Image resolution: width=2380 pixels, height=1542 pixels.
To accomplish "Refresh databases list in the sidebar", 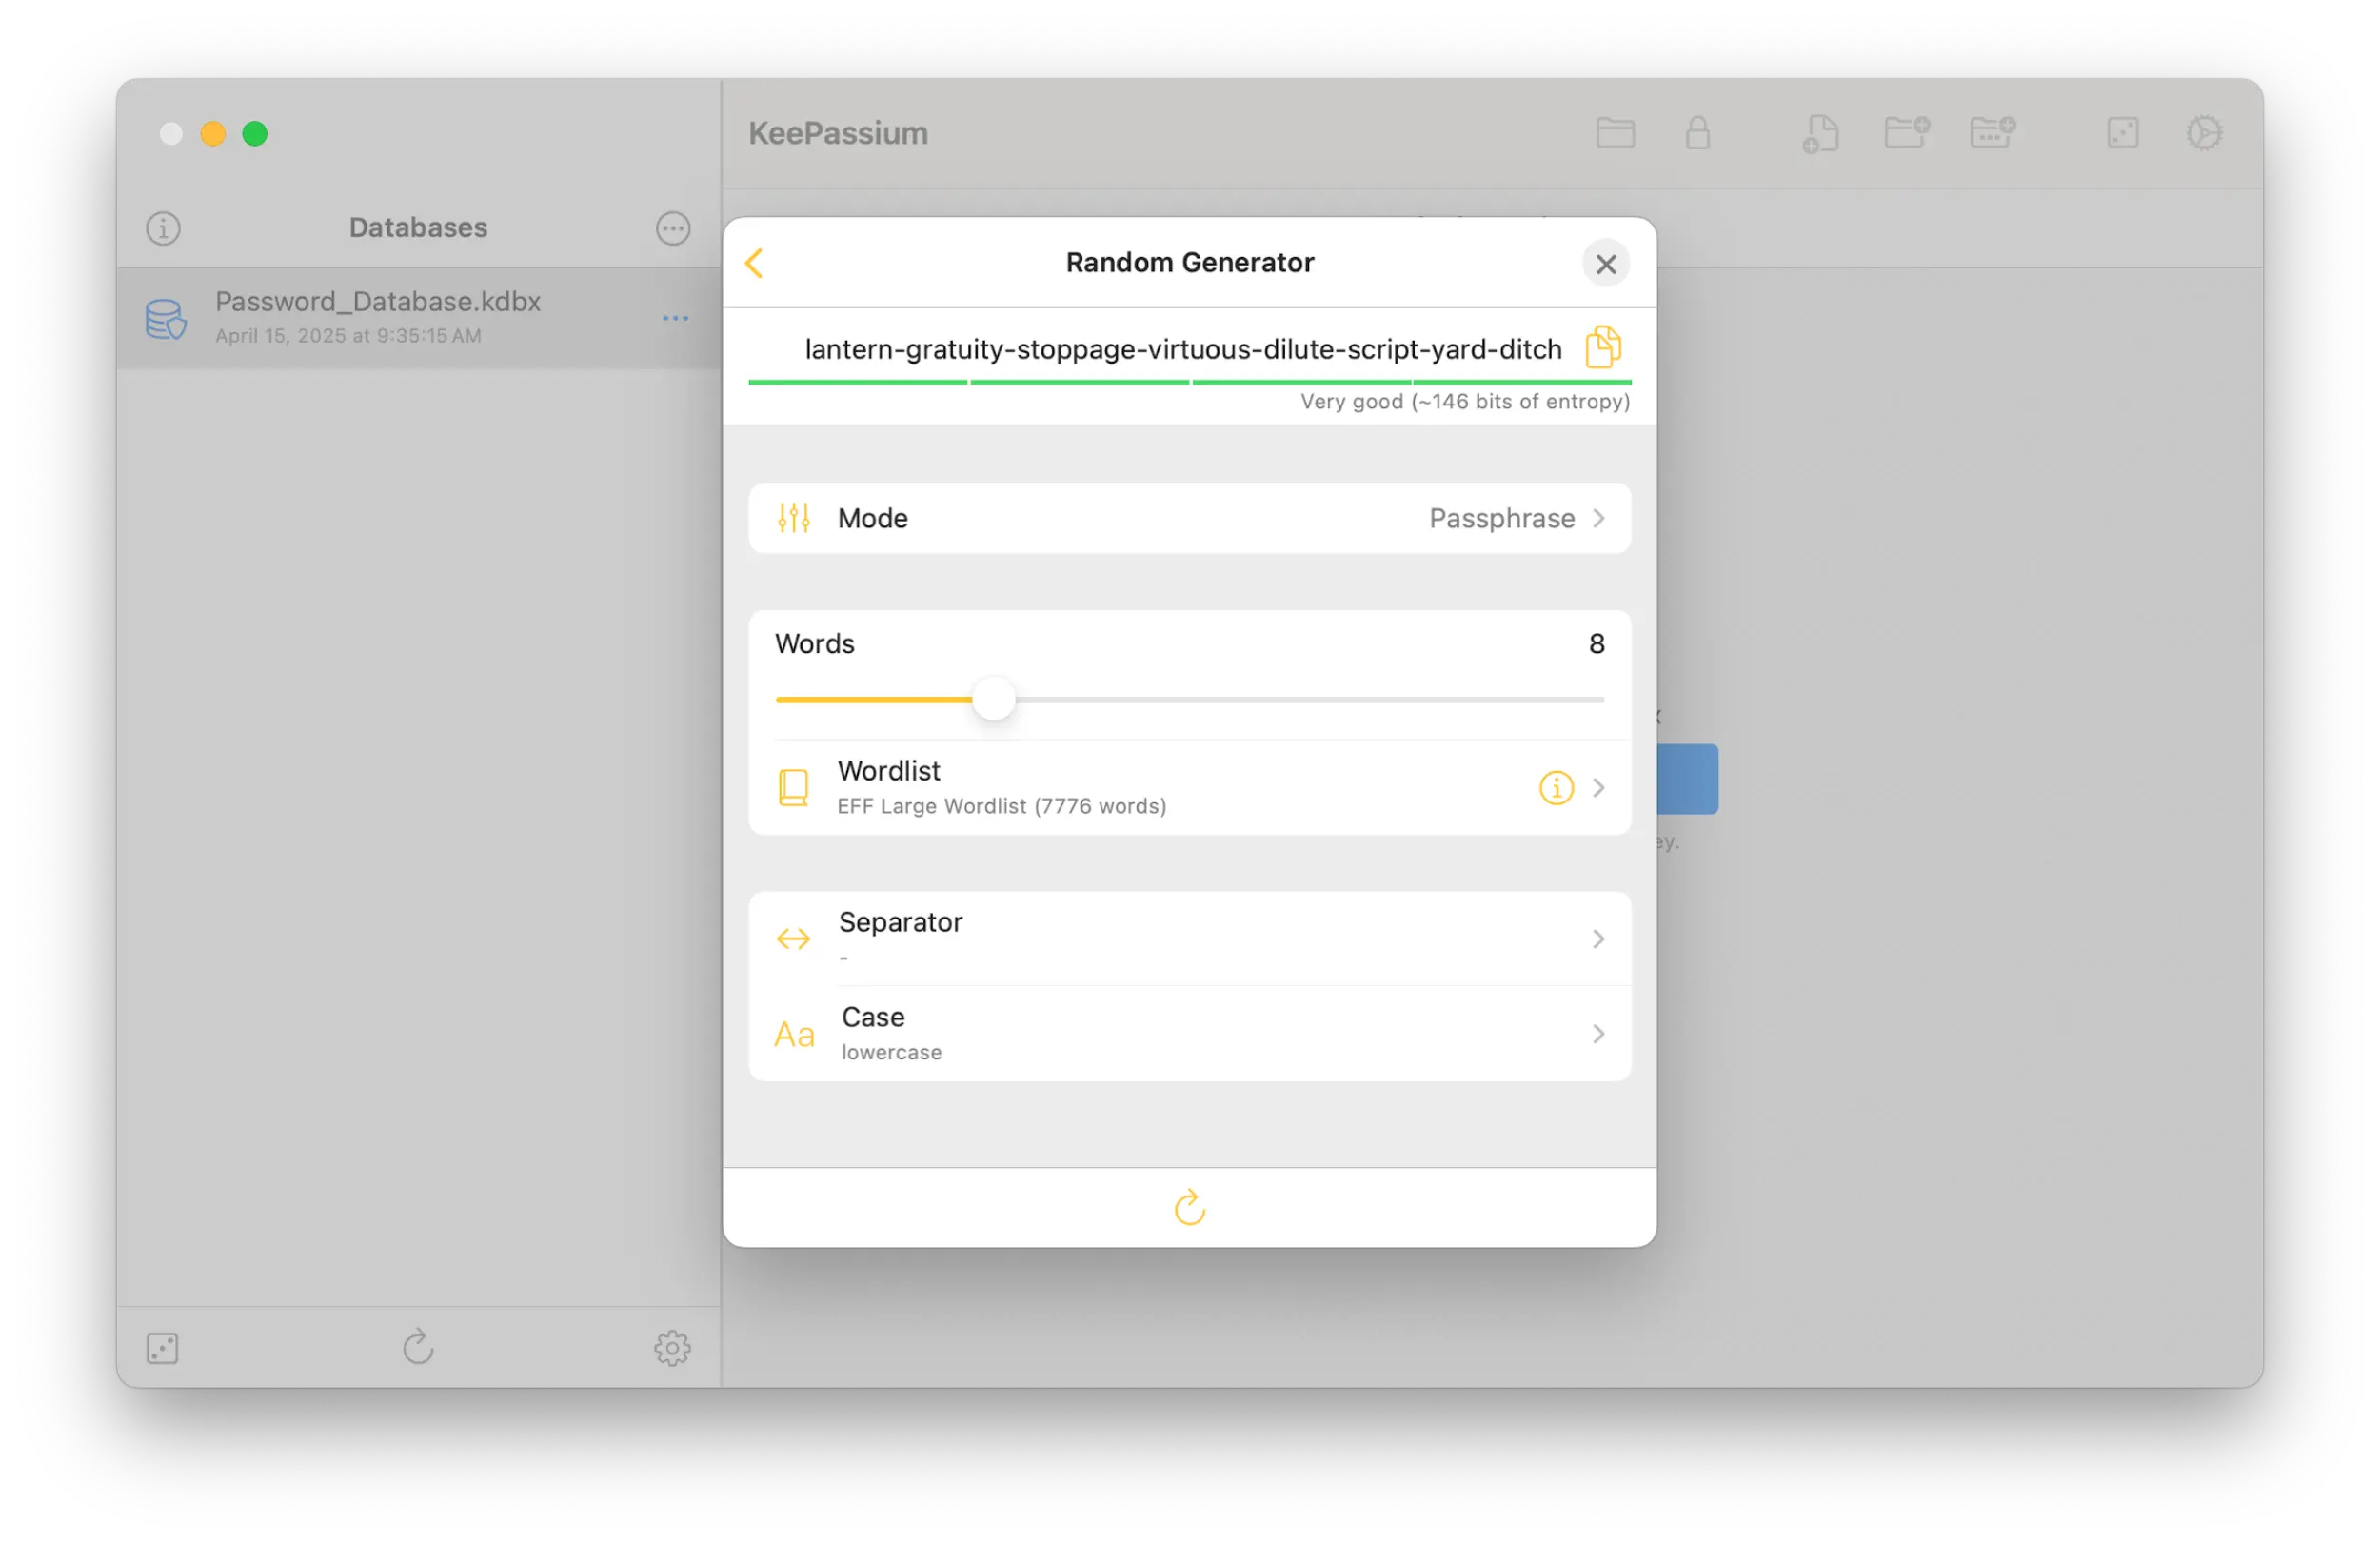I will [418, 1348].
